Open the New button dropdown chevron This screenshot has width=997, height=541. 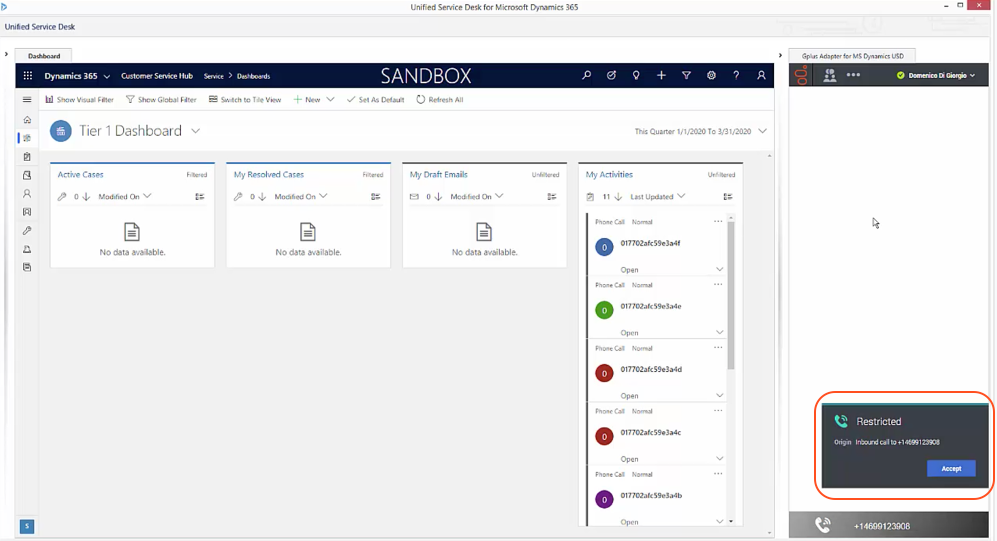pyautogui.click(x=330, y=99)
